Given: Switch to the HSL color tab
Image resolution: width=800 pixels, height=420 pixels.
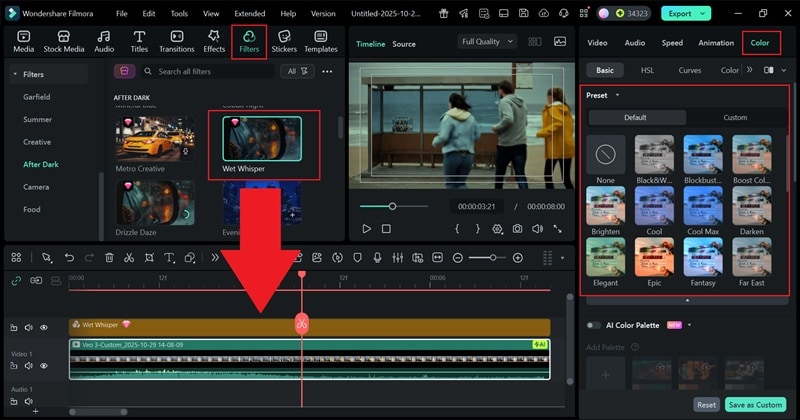Looking at the screenshot, I should point(647,70).
